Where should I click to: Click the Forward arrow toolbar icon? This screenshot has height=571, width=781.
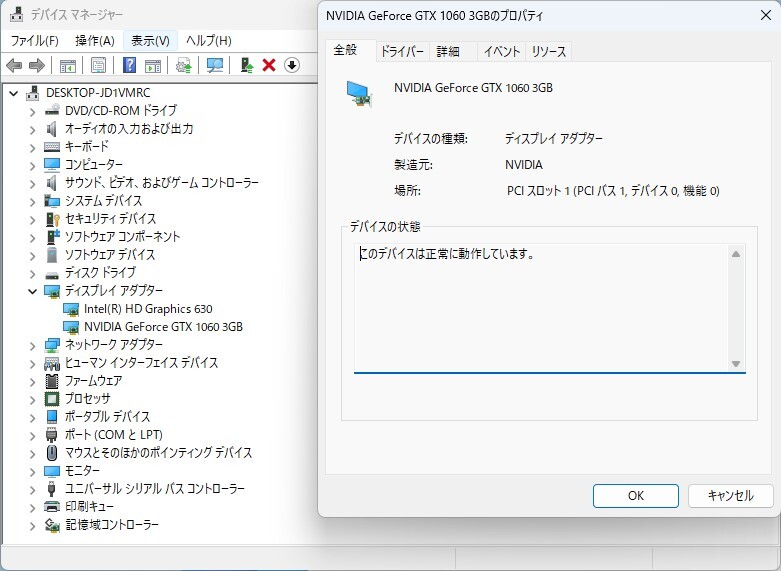click(x=37, y=65)
